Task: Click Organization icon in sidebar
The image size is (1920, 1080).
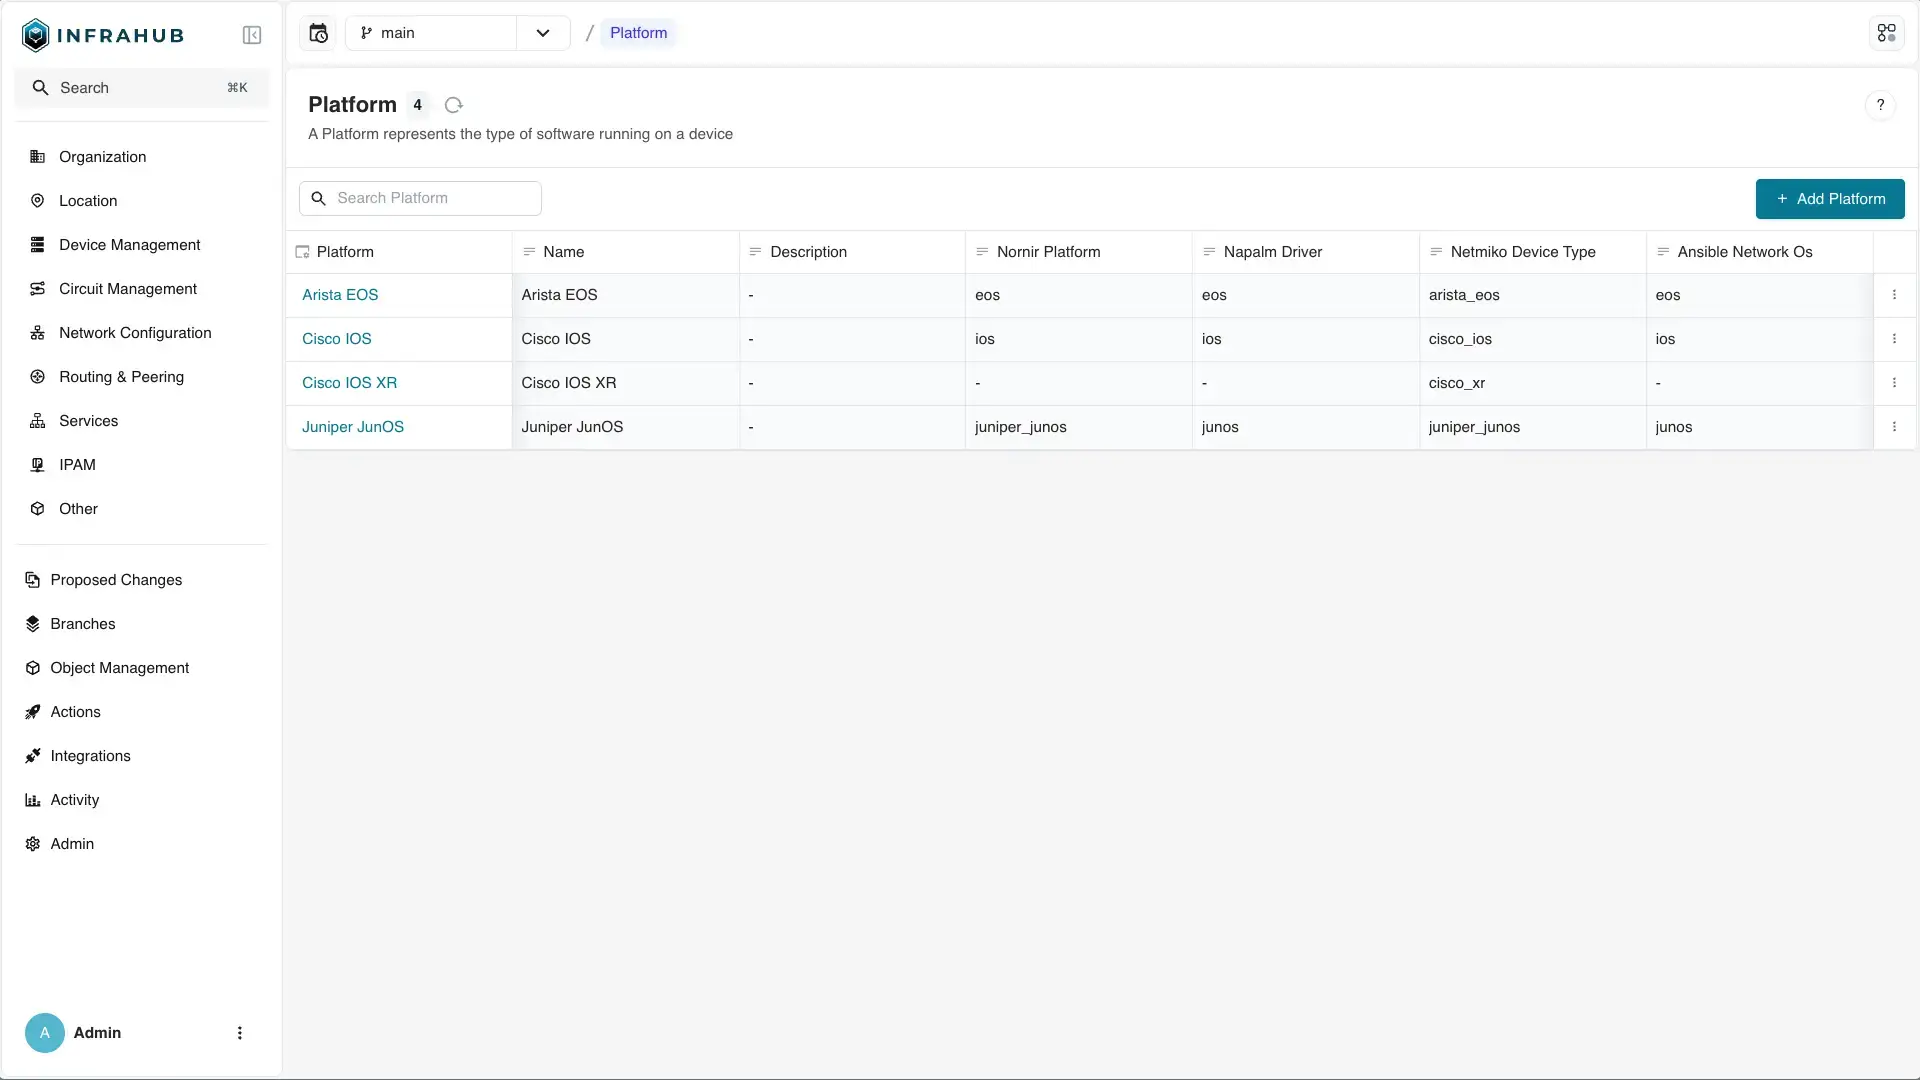Action: point(37,157)
